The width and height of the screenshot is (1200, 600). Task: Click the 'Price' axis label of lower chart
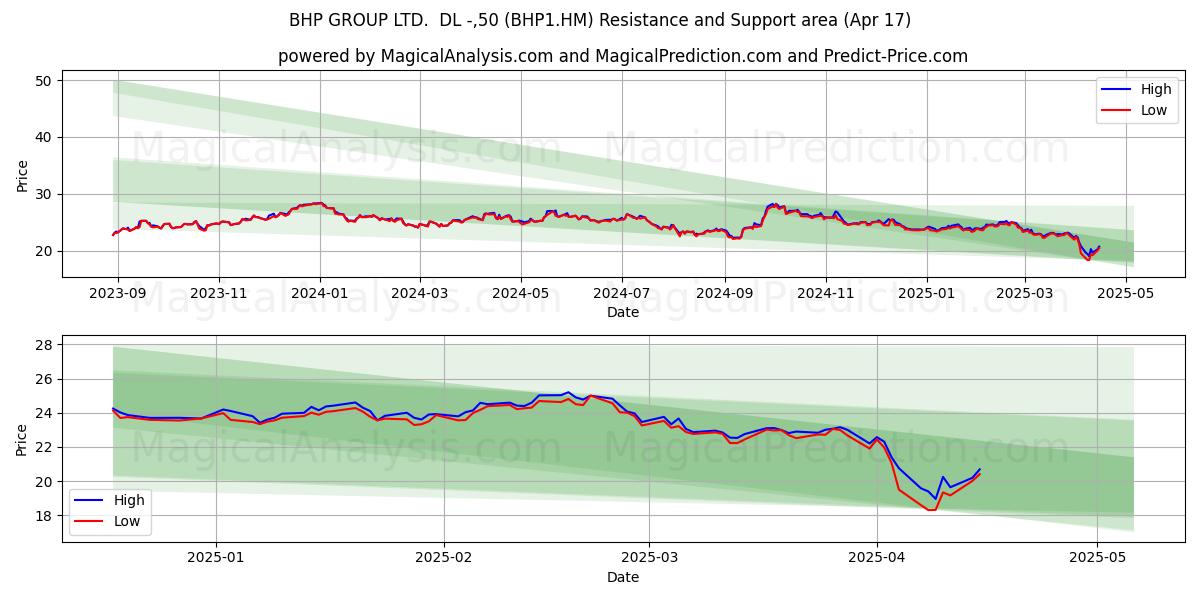coord(22,438)
